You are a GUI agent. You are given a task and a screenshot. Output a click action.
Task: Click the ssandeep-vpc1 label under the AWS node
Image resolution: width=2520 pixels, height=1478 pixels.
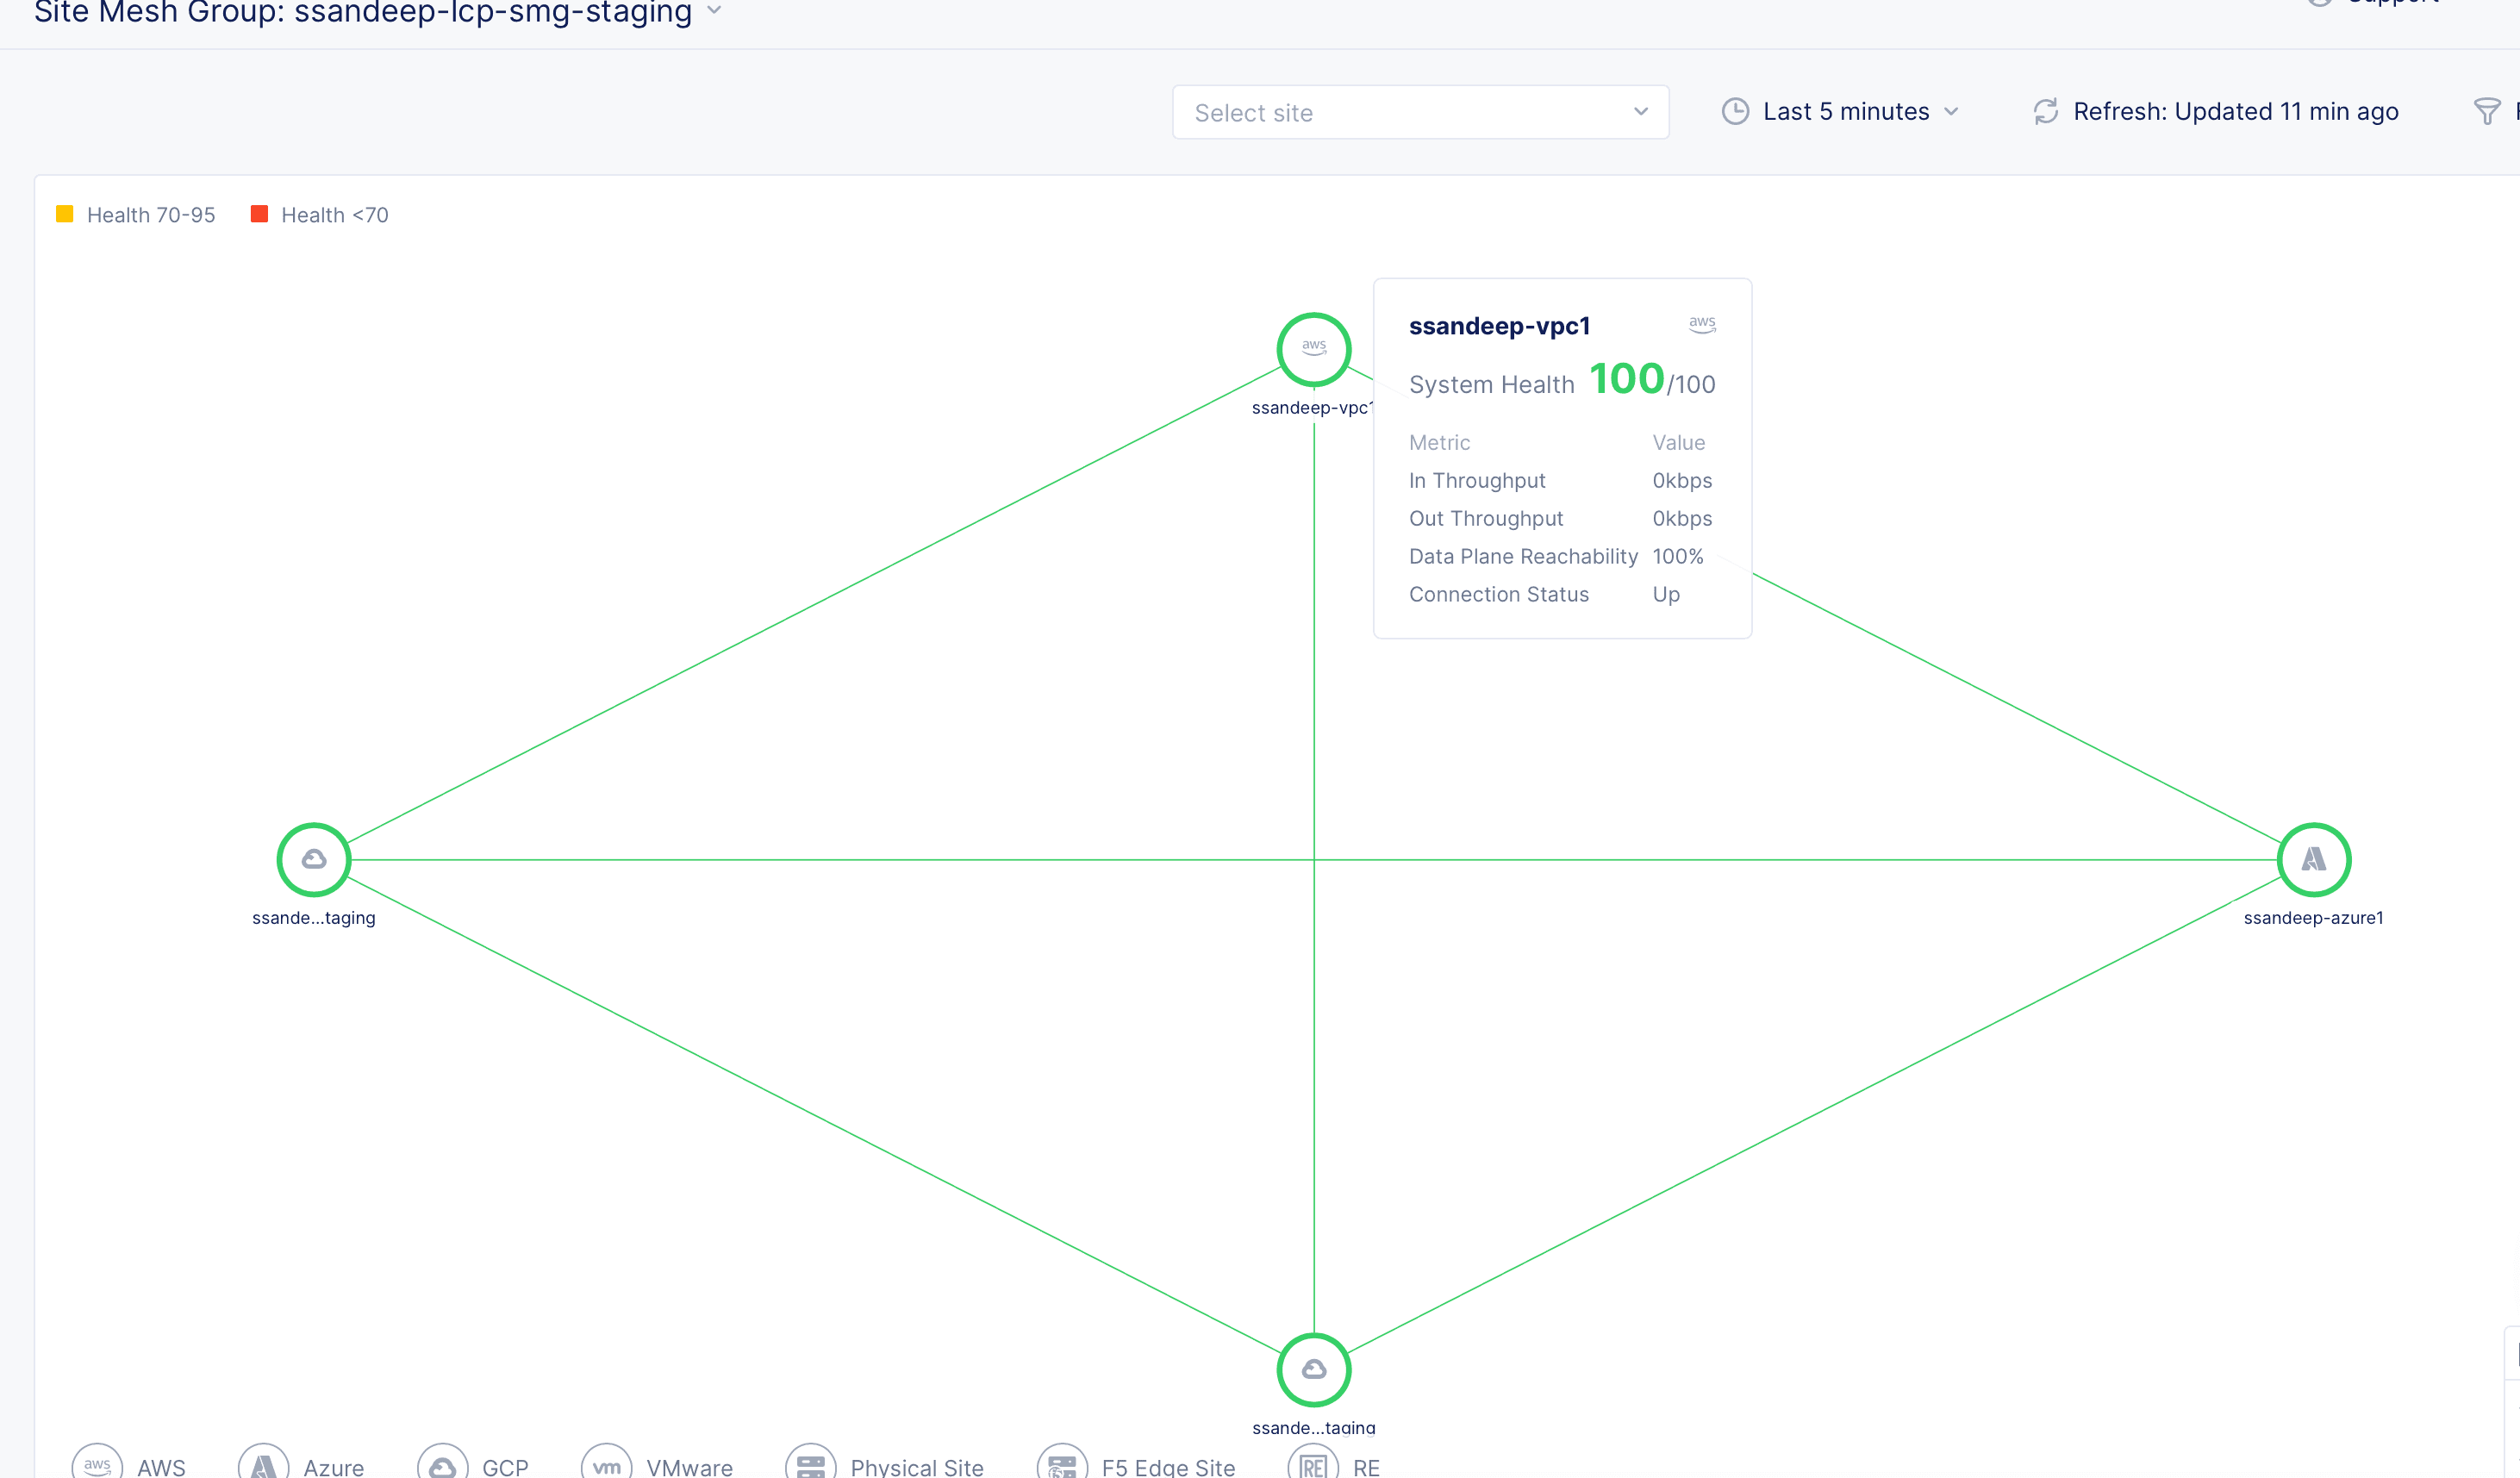click(1312, 408)
